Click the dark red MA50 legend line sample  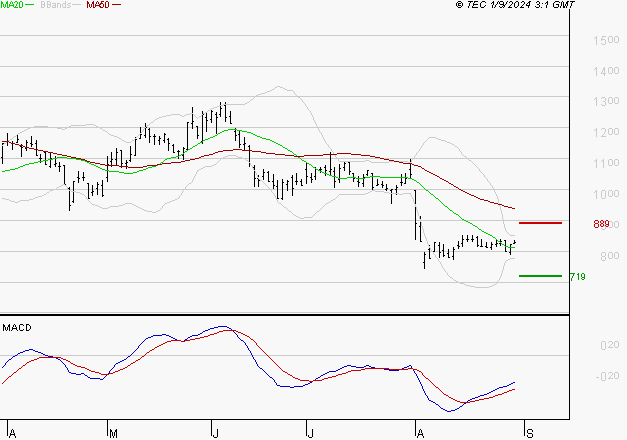(116, 4)
